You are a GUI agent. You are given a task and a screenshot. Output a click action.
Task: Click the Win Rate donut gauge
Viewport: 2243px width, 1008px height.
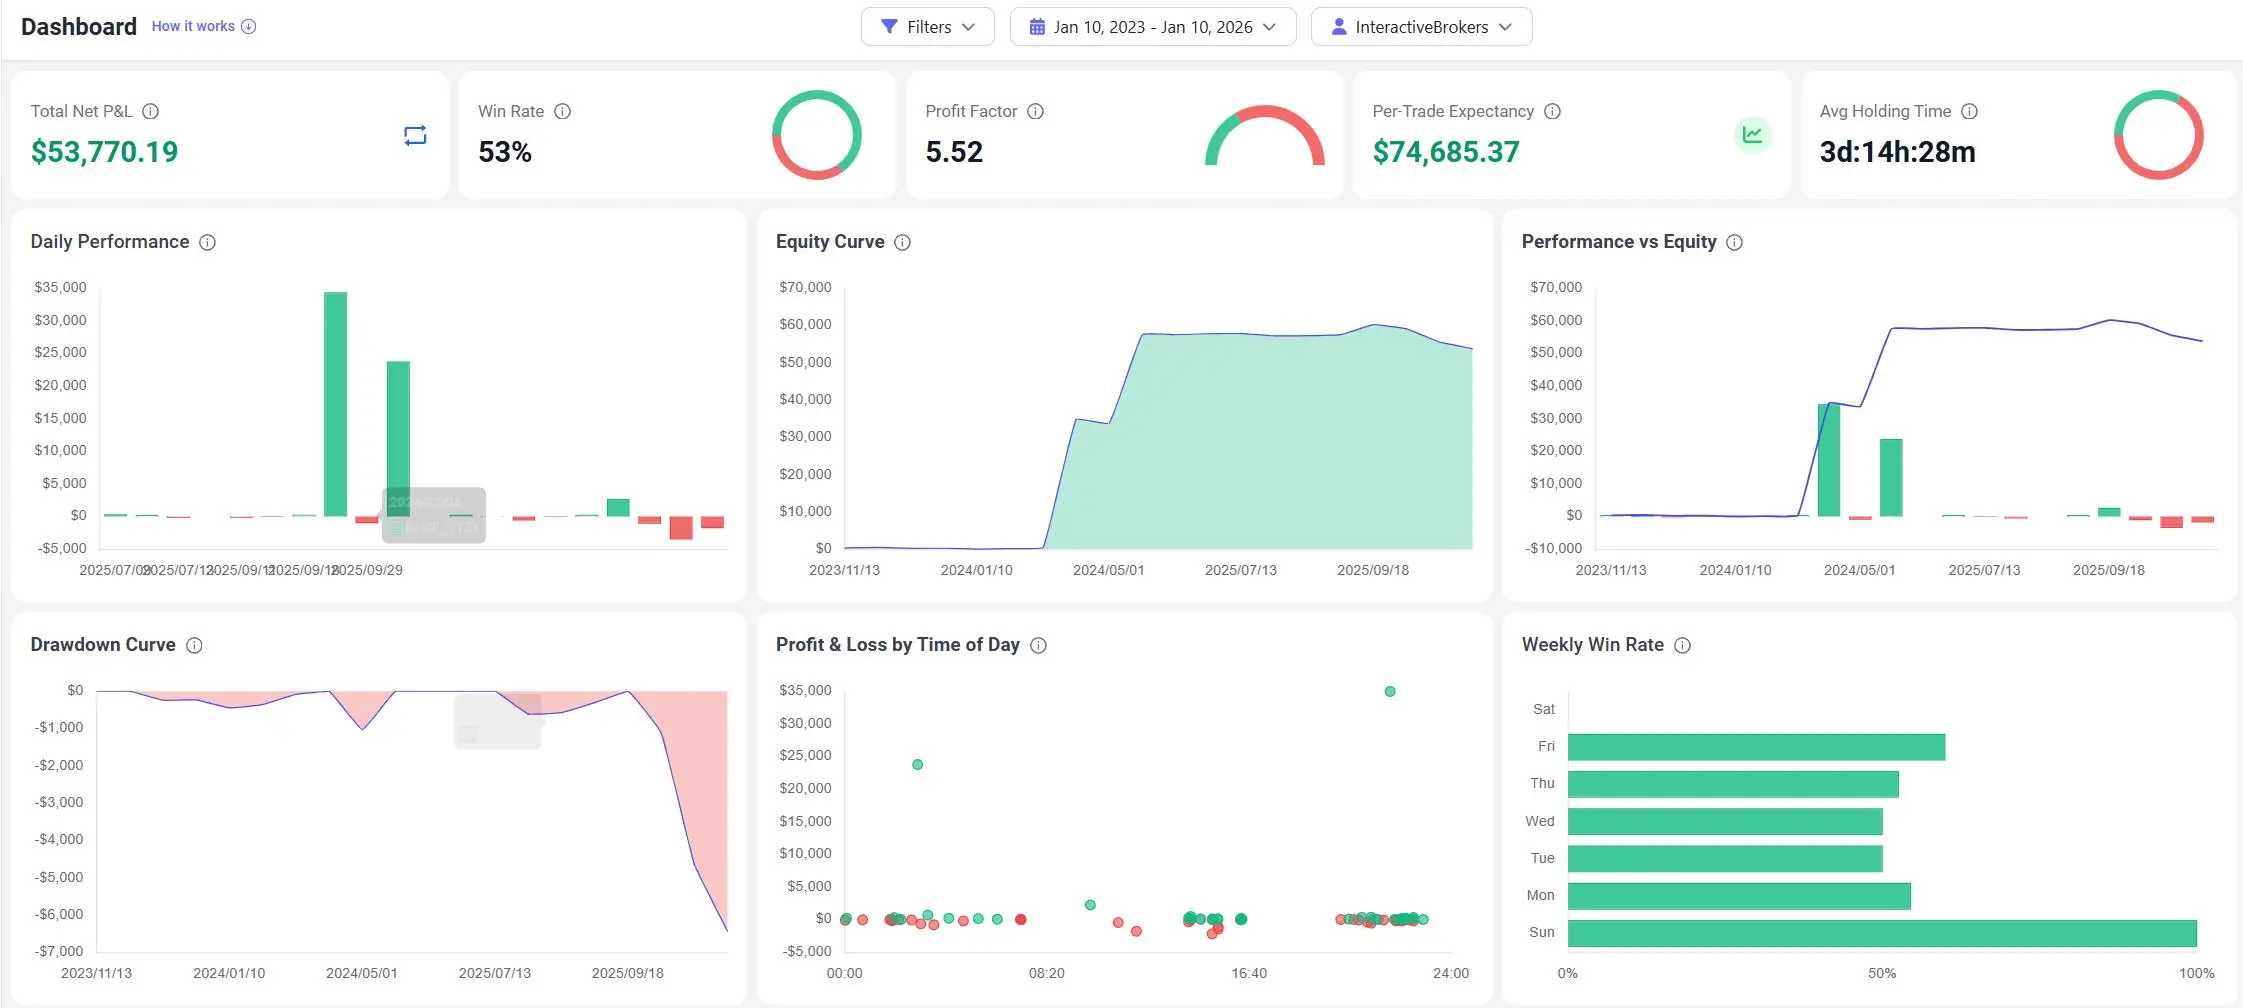click(817, 134)
